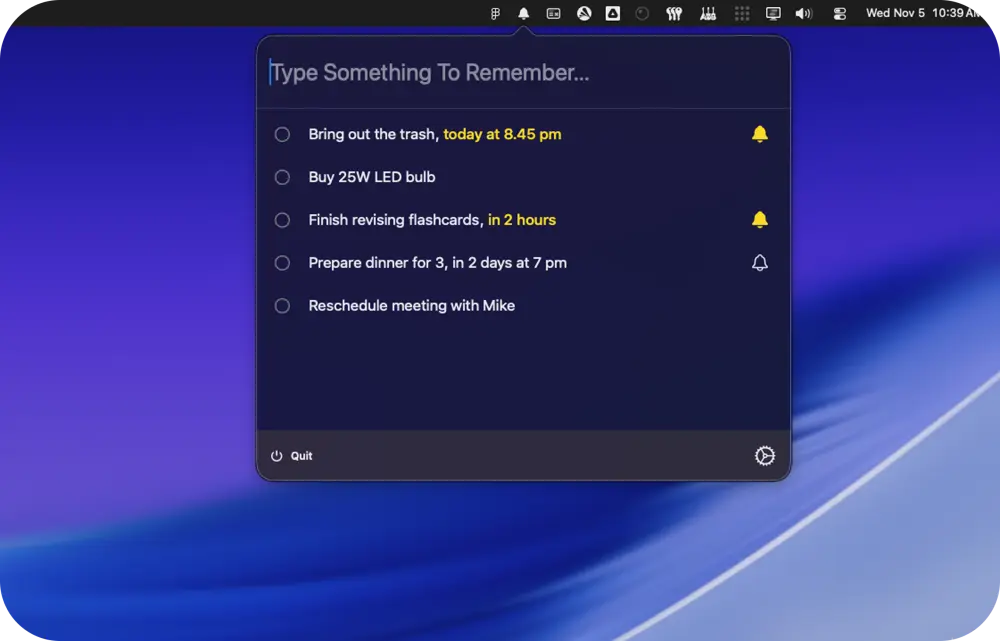1000x641 pixels.
Task: Select the 'Bring out the trash' task text
Action: (x=373, y=135)
